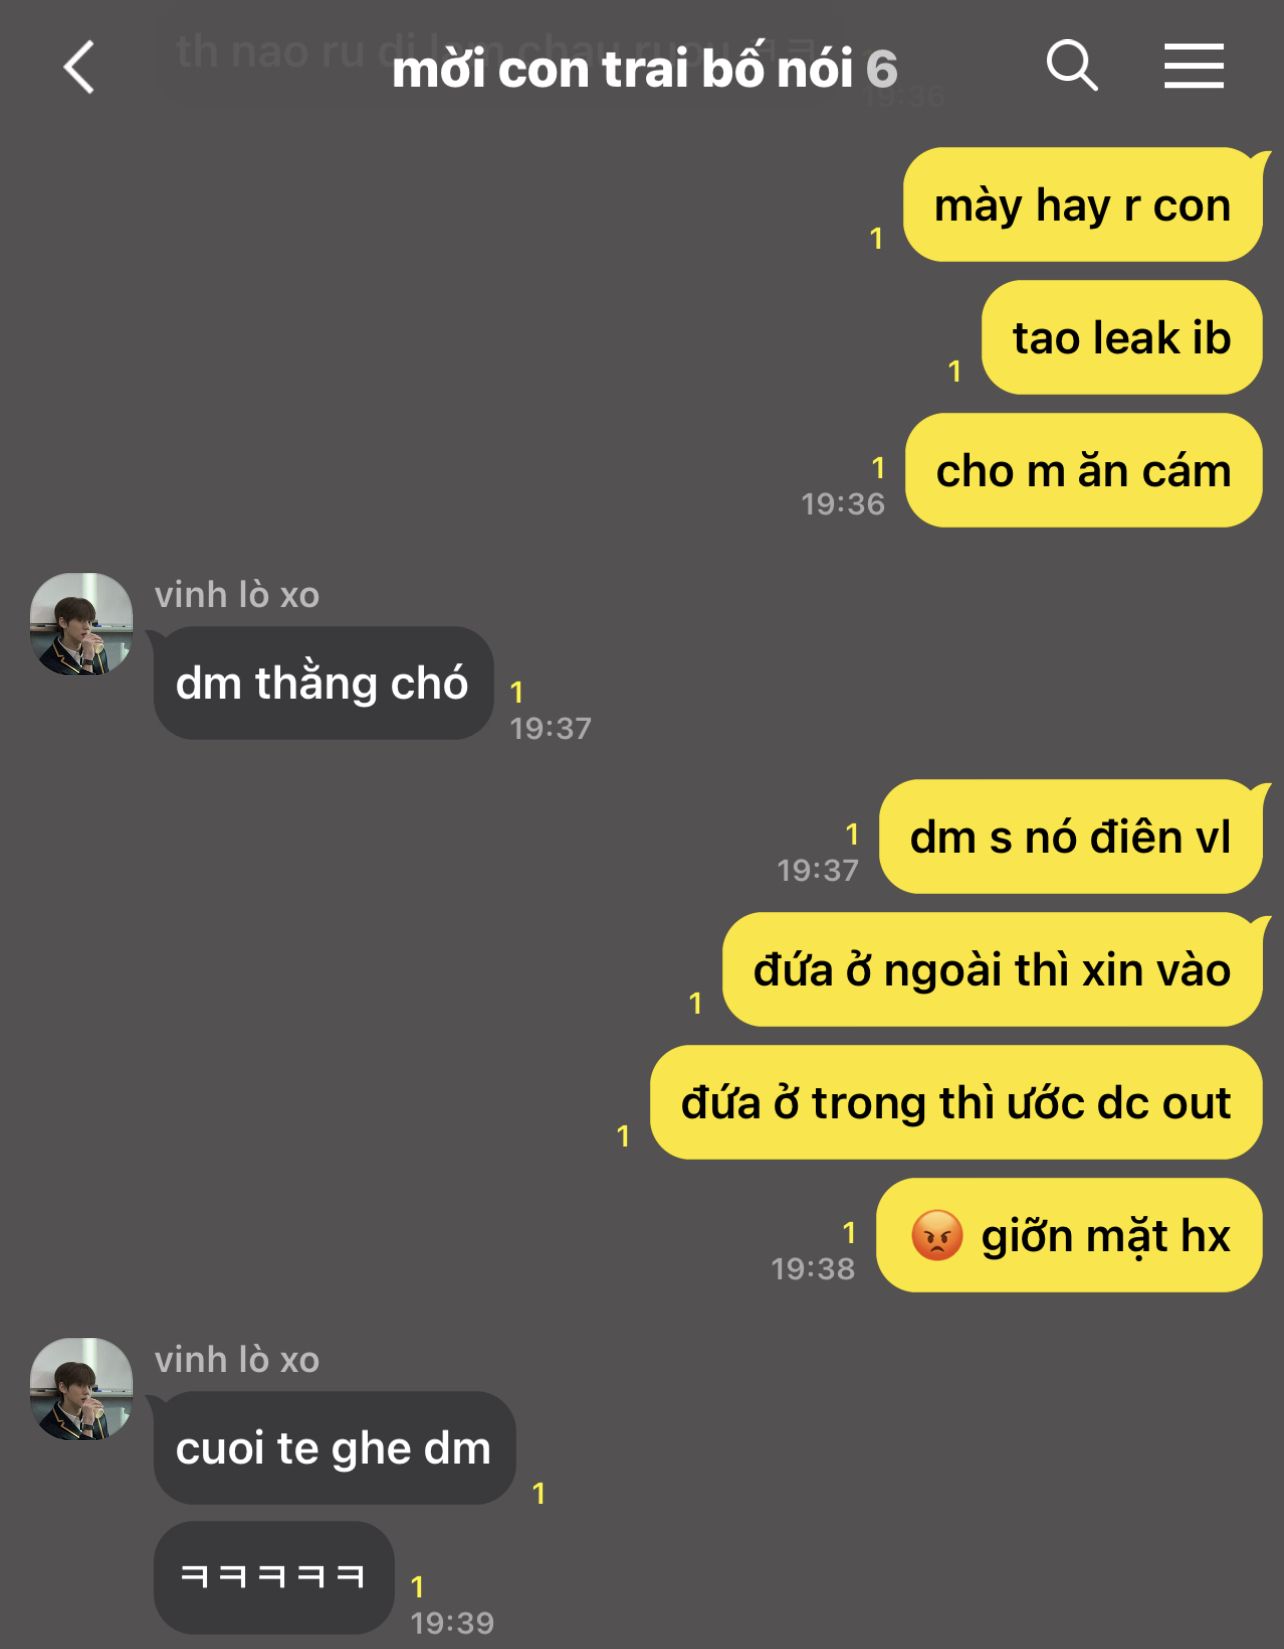Open the chat search magnifier

pyautogui.click(x=1072, y=66)
